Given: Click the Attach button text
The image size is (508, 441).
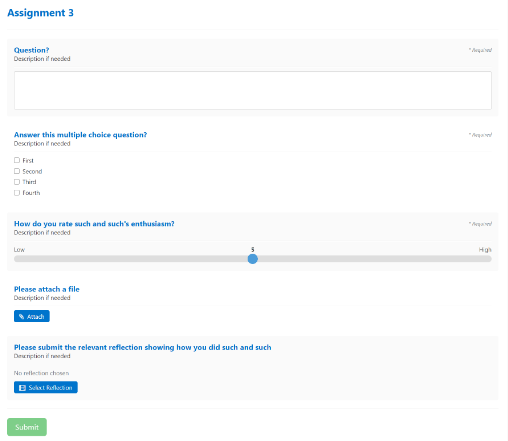Looking at the screenshot, I should click(35, 316).
